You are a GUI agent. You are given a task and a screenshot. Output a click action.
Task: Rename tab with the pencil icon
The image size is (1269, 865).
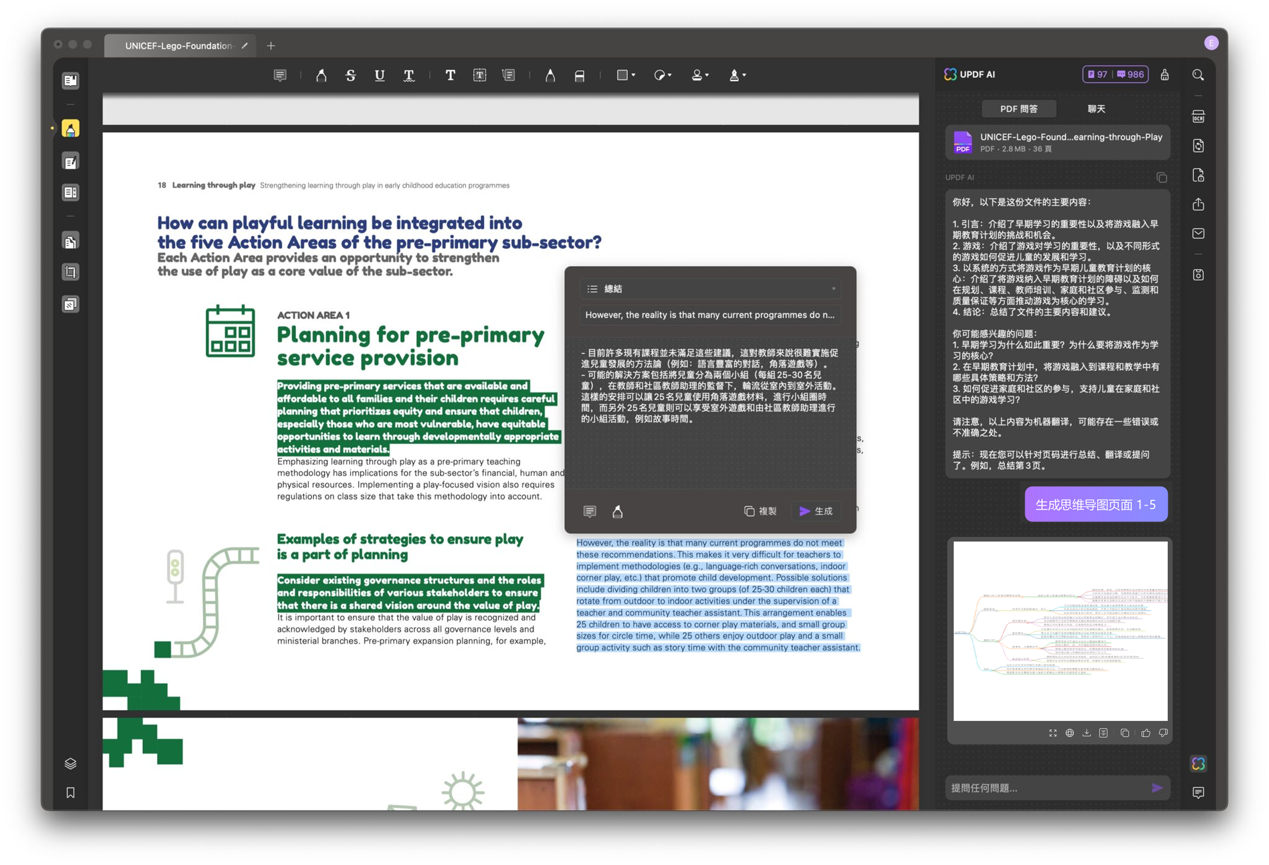[244, 46]
